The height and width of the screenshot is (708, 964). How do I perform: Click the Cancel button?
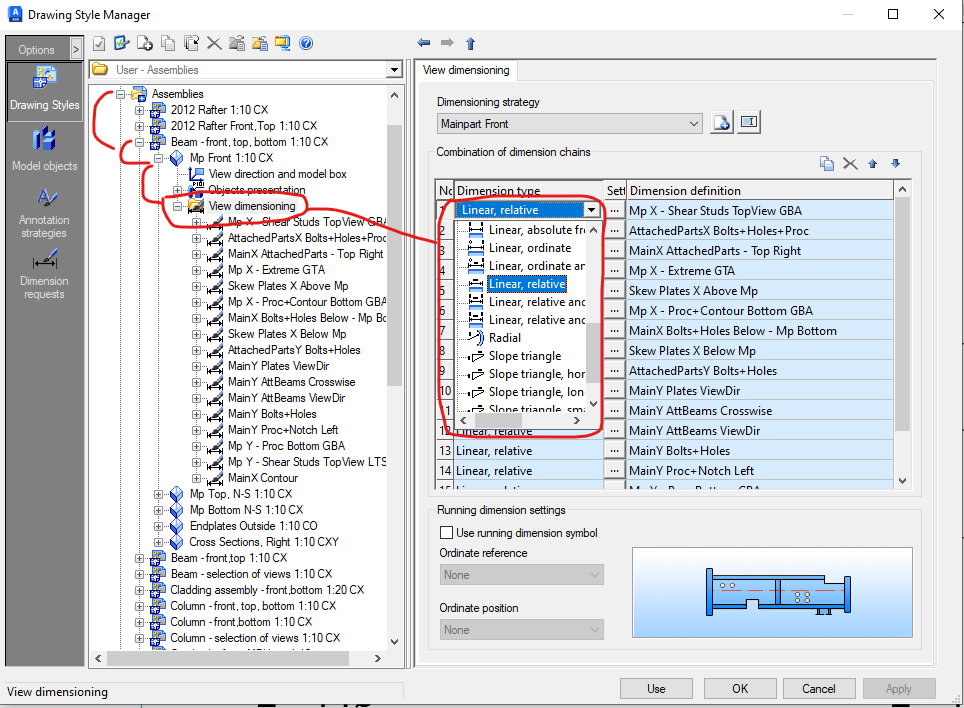818,688
